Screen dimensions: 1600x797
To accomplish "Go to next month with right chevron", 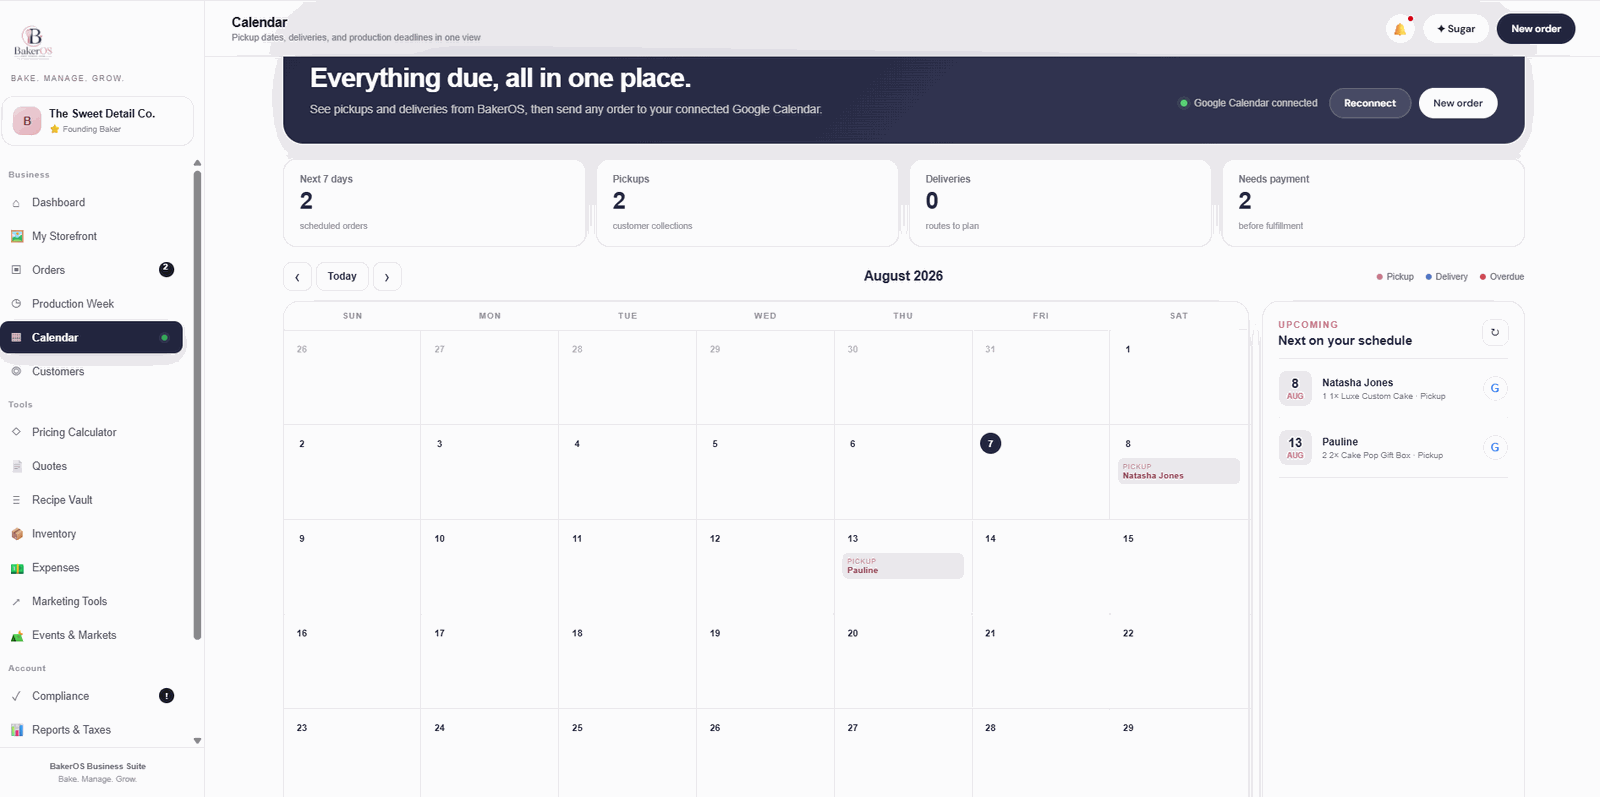I will 387,277.
